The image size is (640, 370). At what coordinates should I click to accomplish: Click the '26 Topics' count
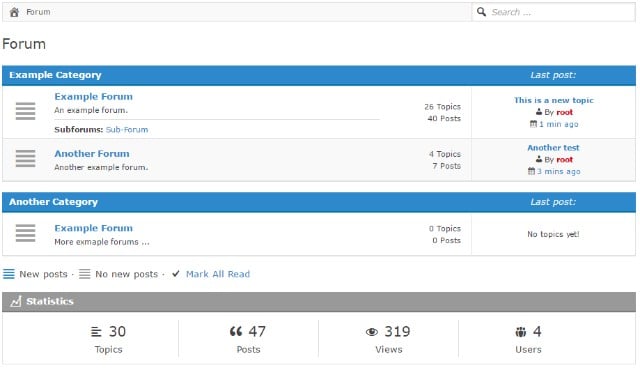(x=442, y=106)
